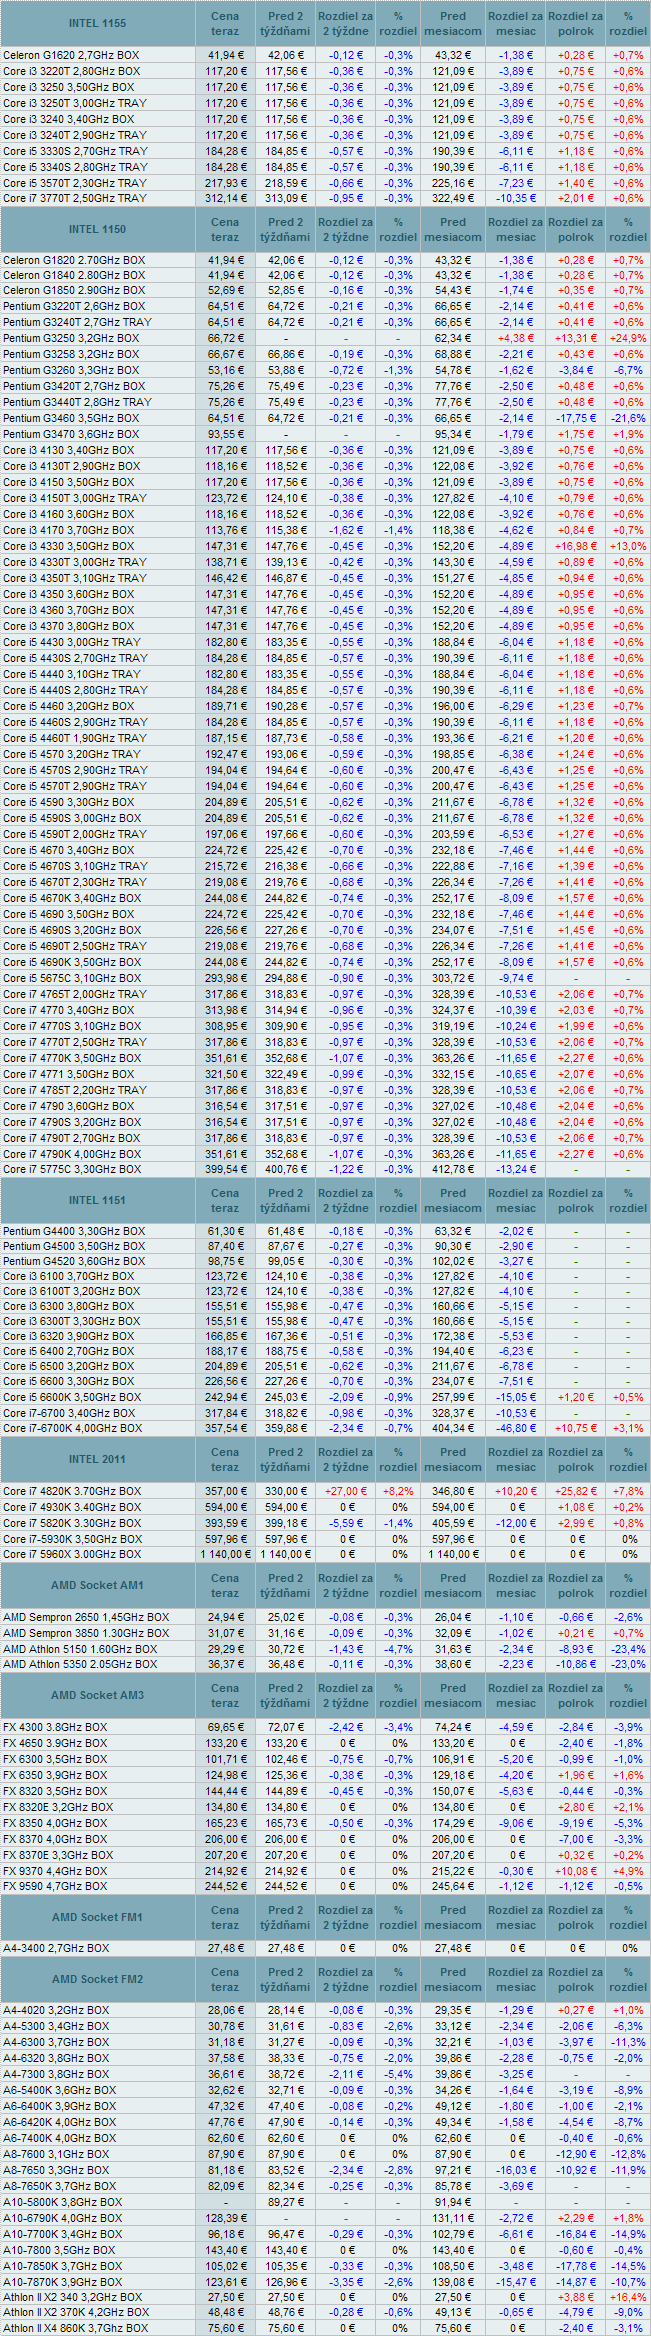The image size is (651, 2336).
Task: Select Core i5 5675C 3,10GHz BOX name
Action: click(72, 978)
